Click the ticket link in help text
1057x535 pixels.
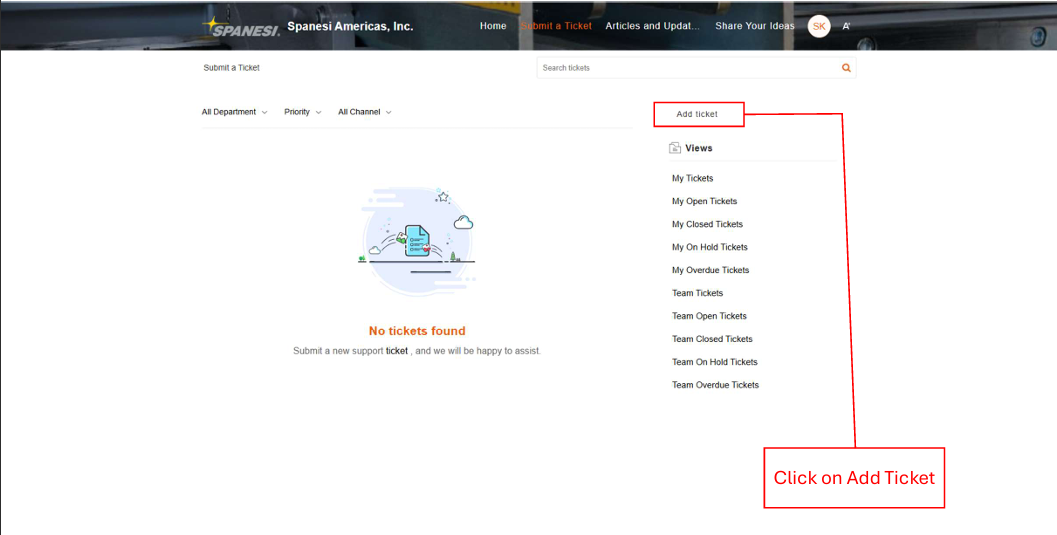pyautogui.click(x=397, y=351)
